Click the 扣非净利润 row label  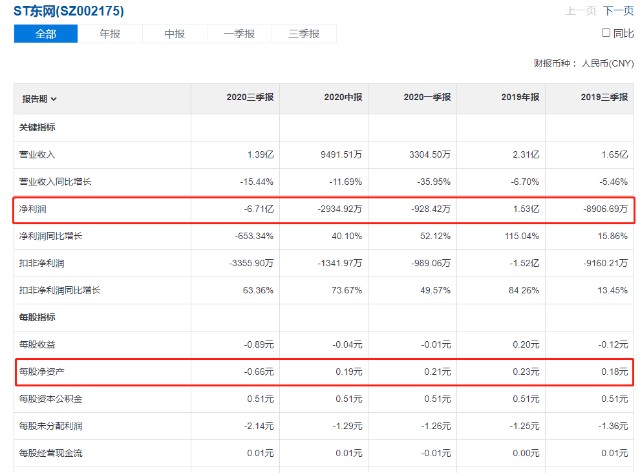click(41, 263)
